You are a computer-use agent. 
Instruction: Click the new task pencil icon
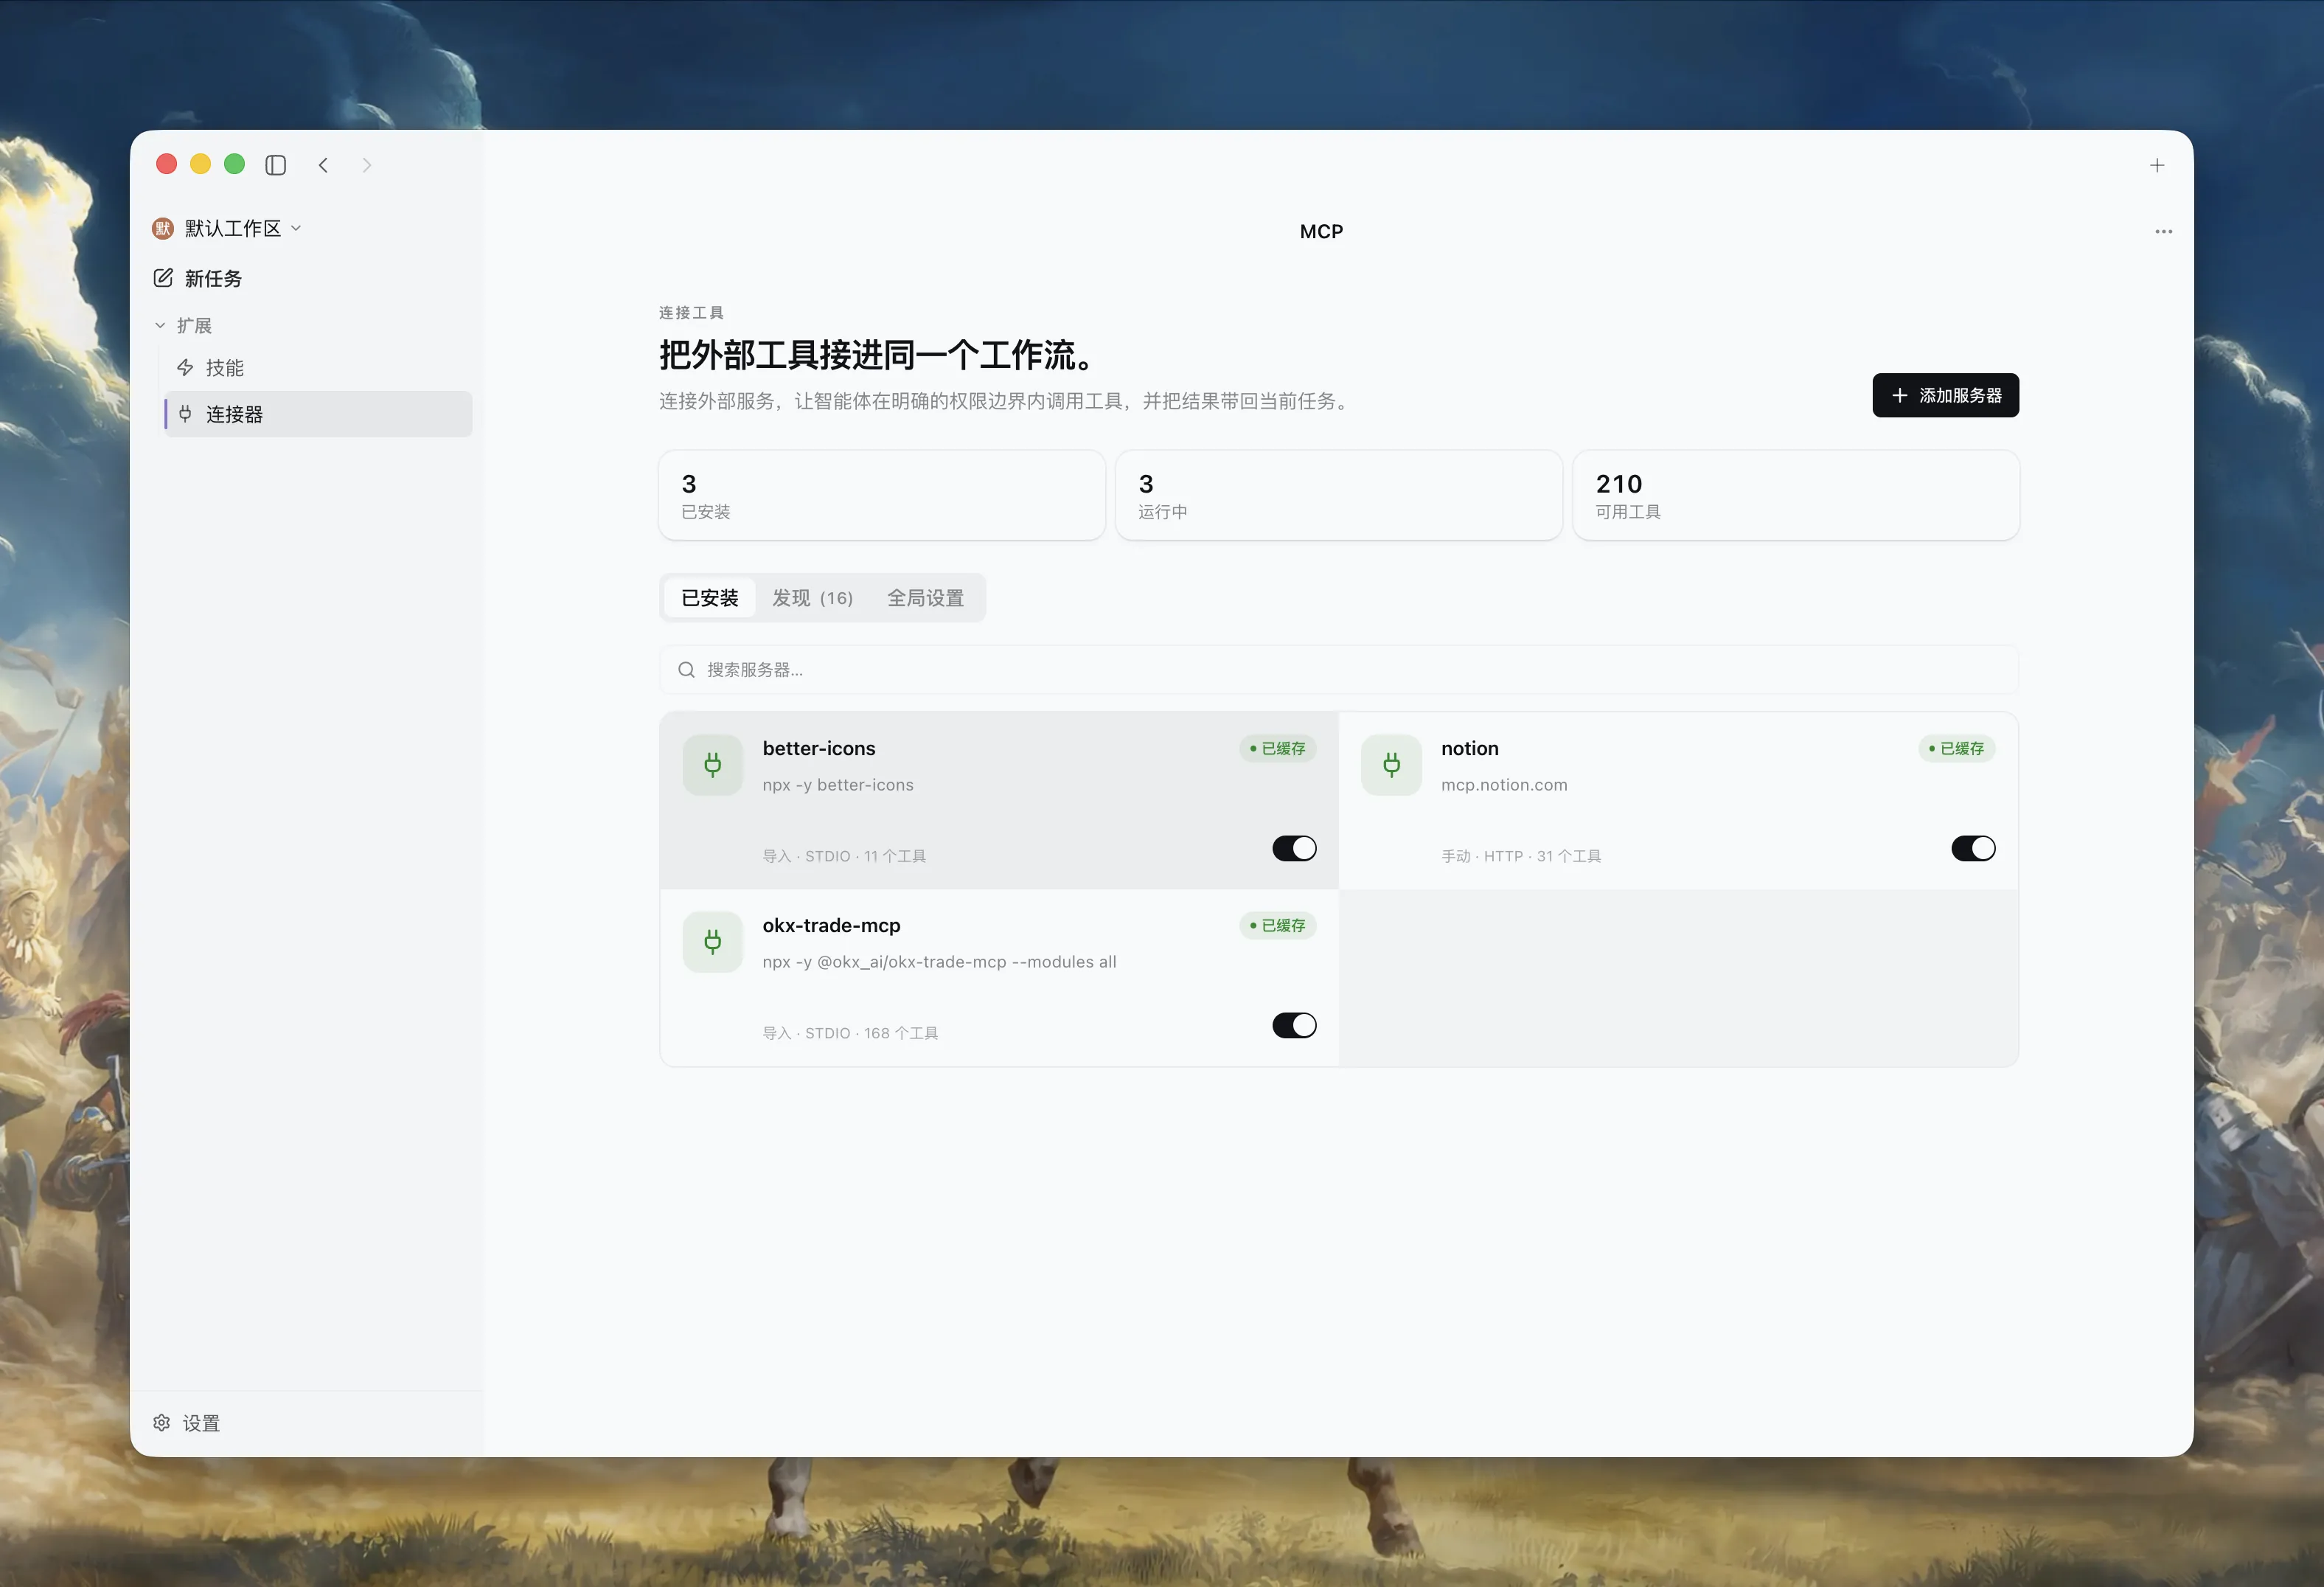pos(163,278)
